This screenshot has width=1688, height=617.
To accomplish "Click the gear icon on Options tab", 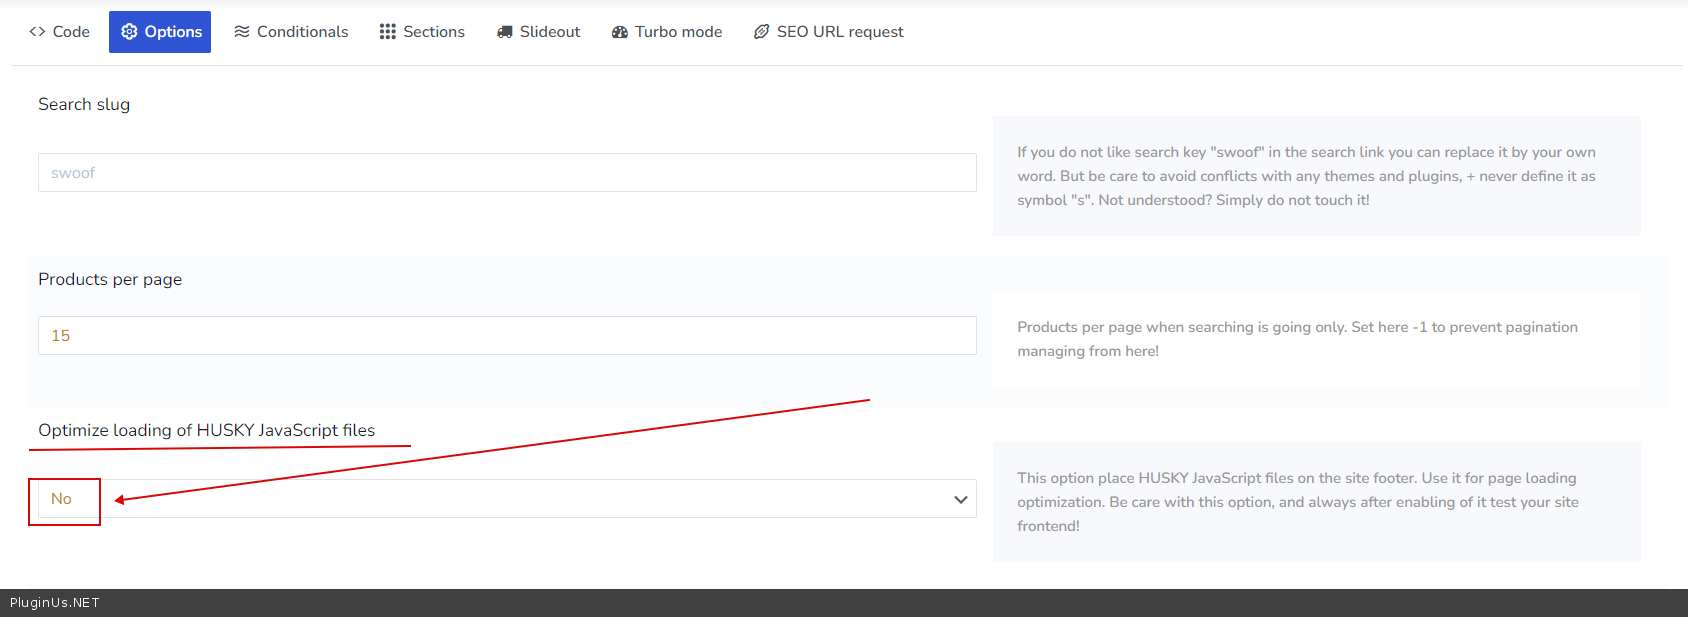I will tap(129, 32).
